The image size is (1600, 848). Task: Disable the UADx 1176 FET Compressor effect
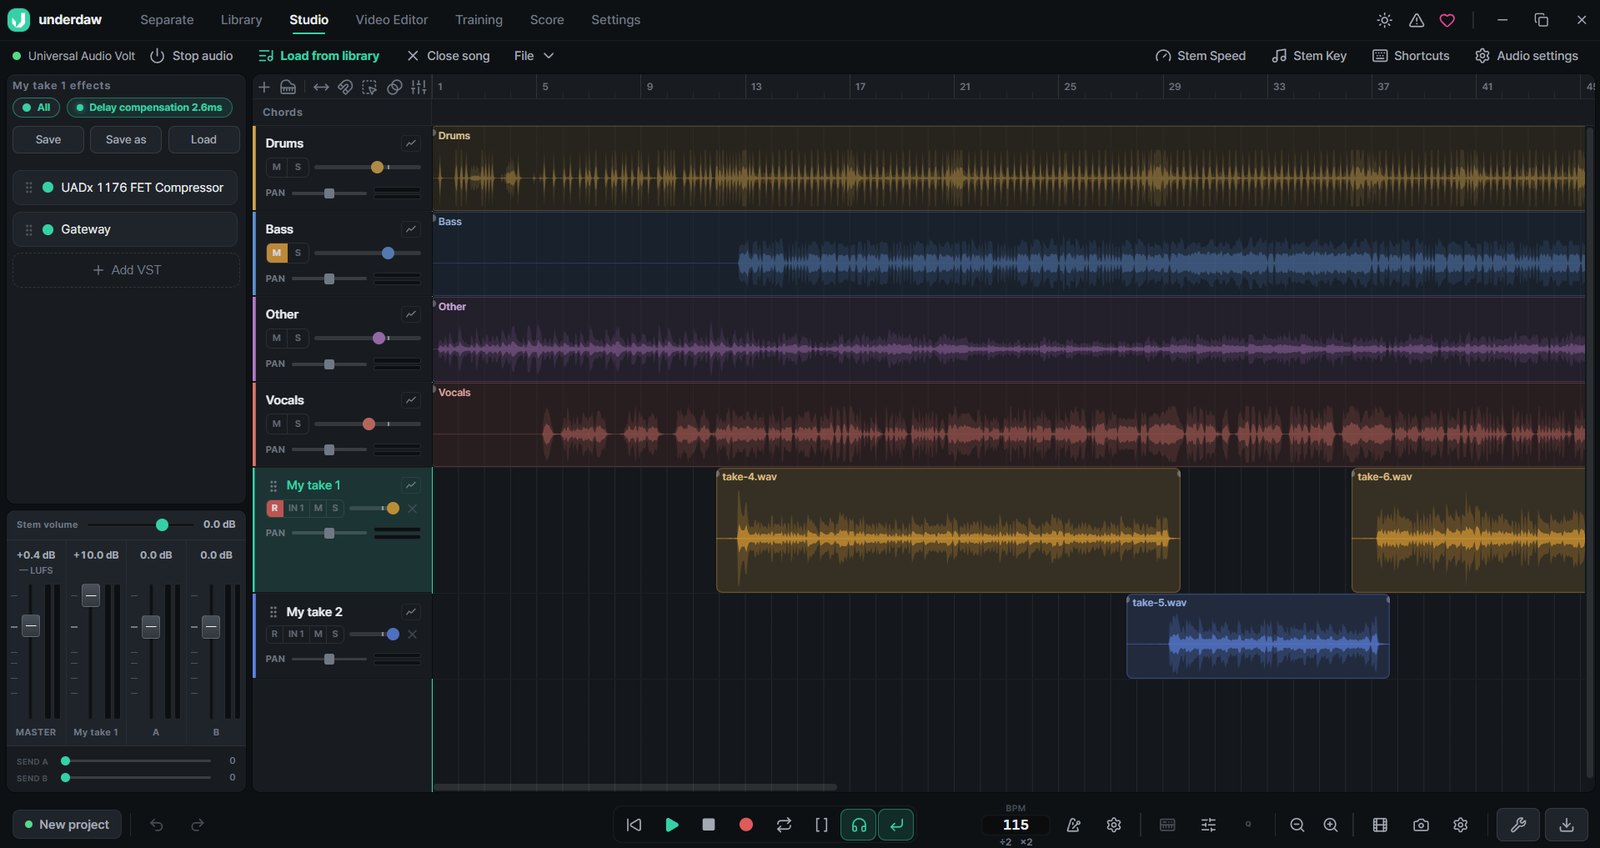point(48,187)
